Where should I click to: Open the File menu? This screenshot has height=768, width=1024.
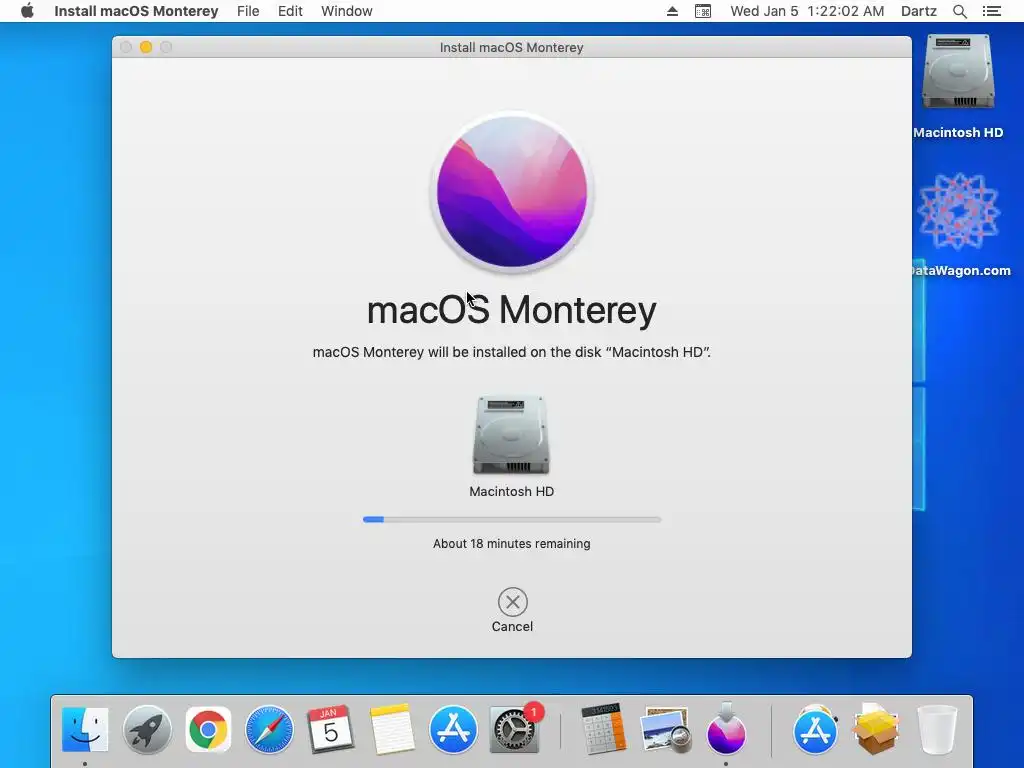pos(248,11)
